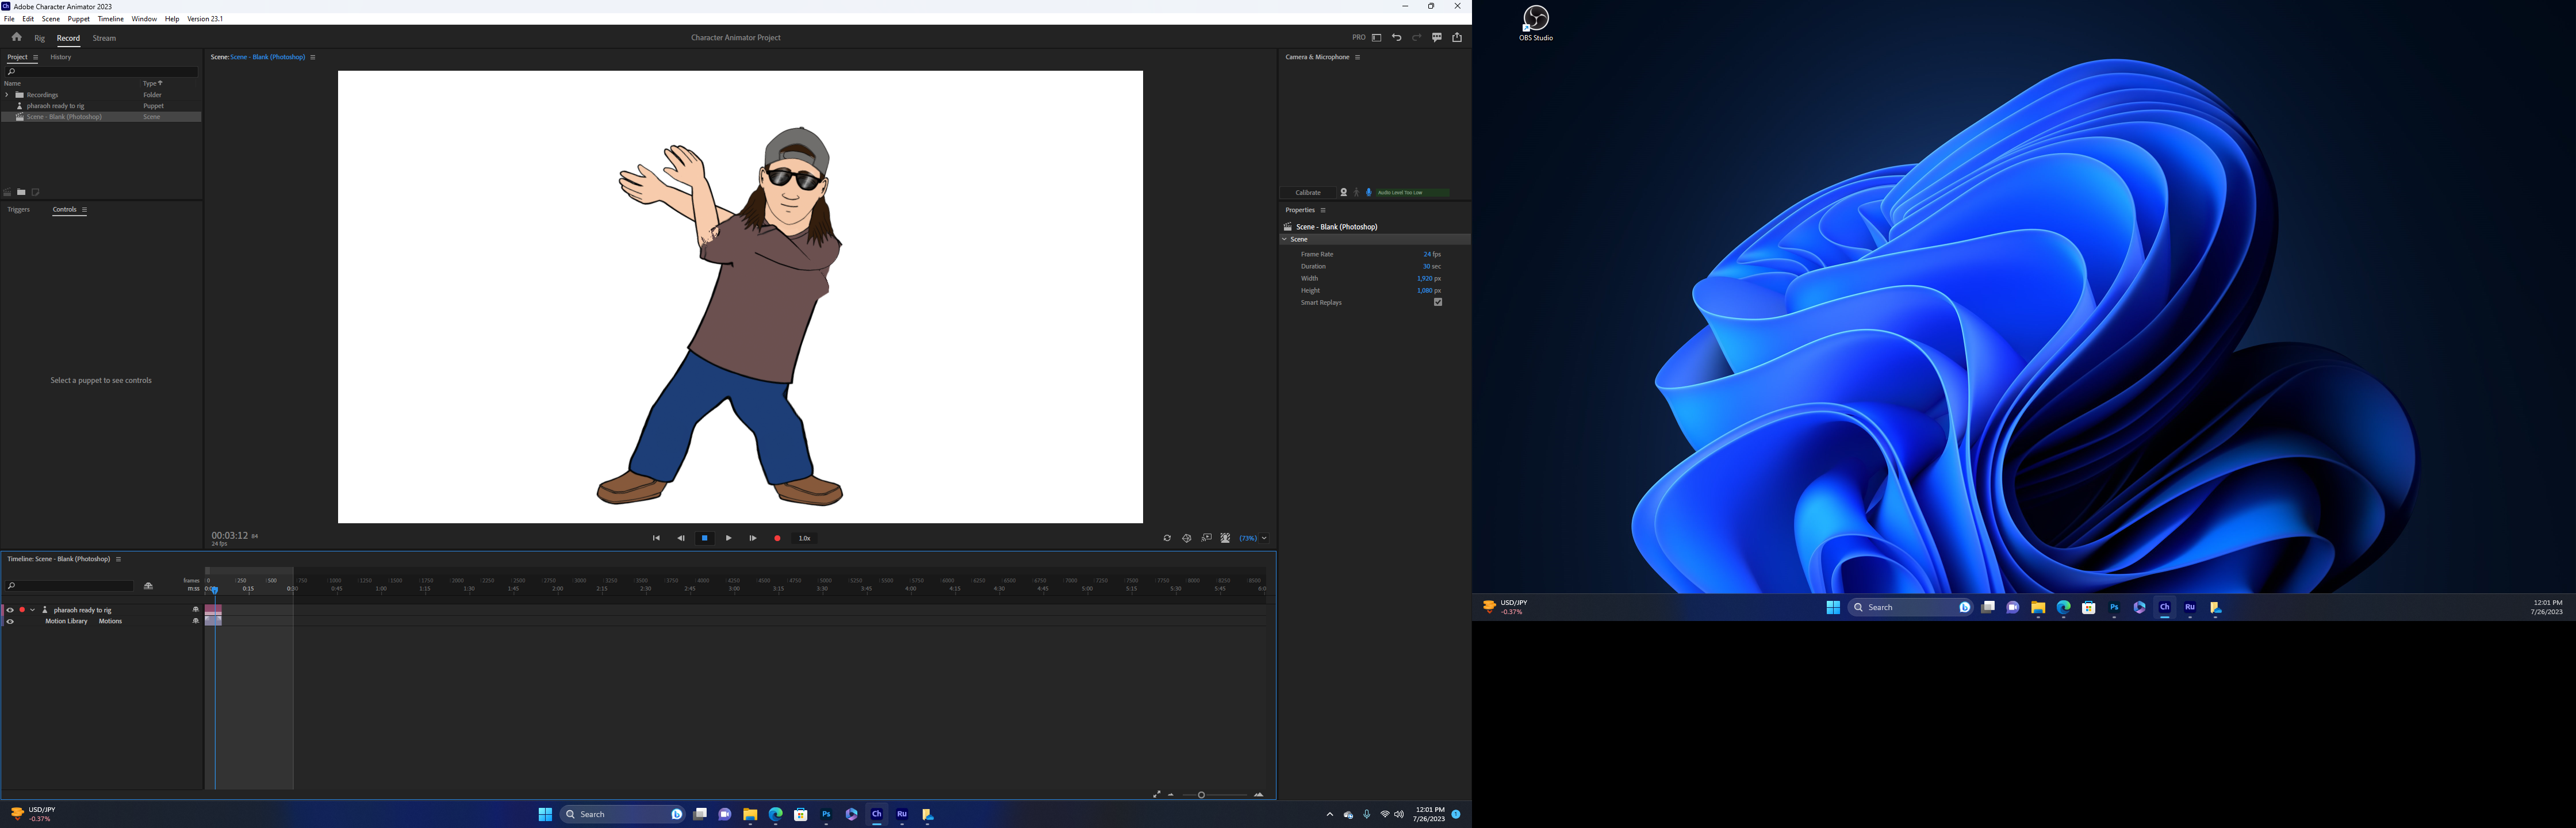Open the Motion Library icon in timeline toolbar

click(x=148, y=585)
